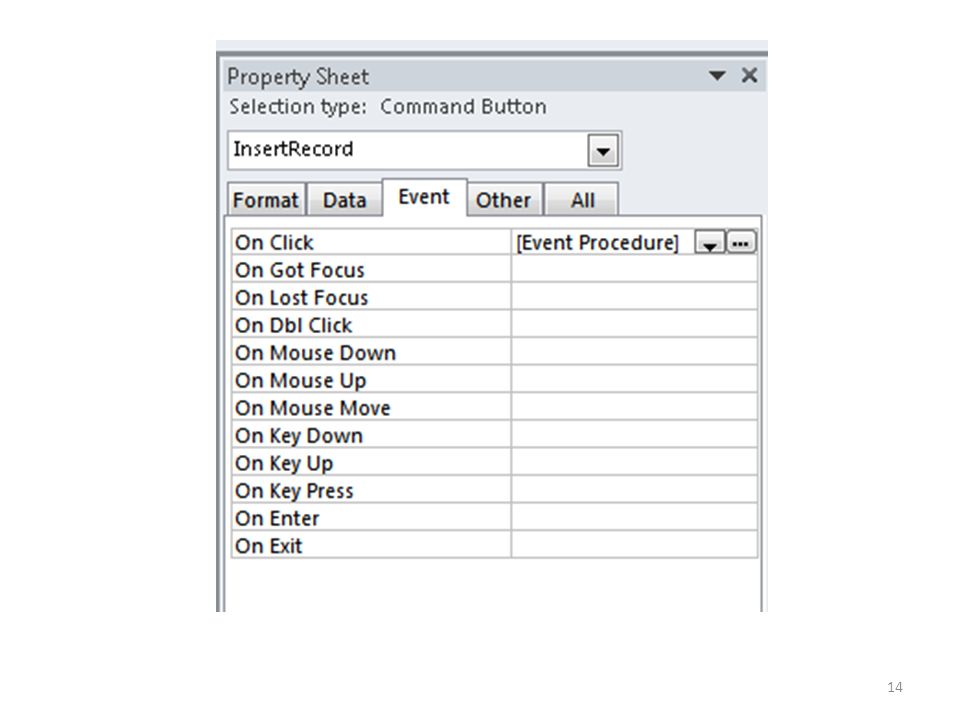Click the [Event Procedure] text in On Click
The width and height of the screenshot is (960, 720).
598,243
